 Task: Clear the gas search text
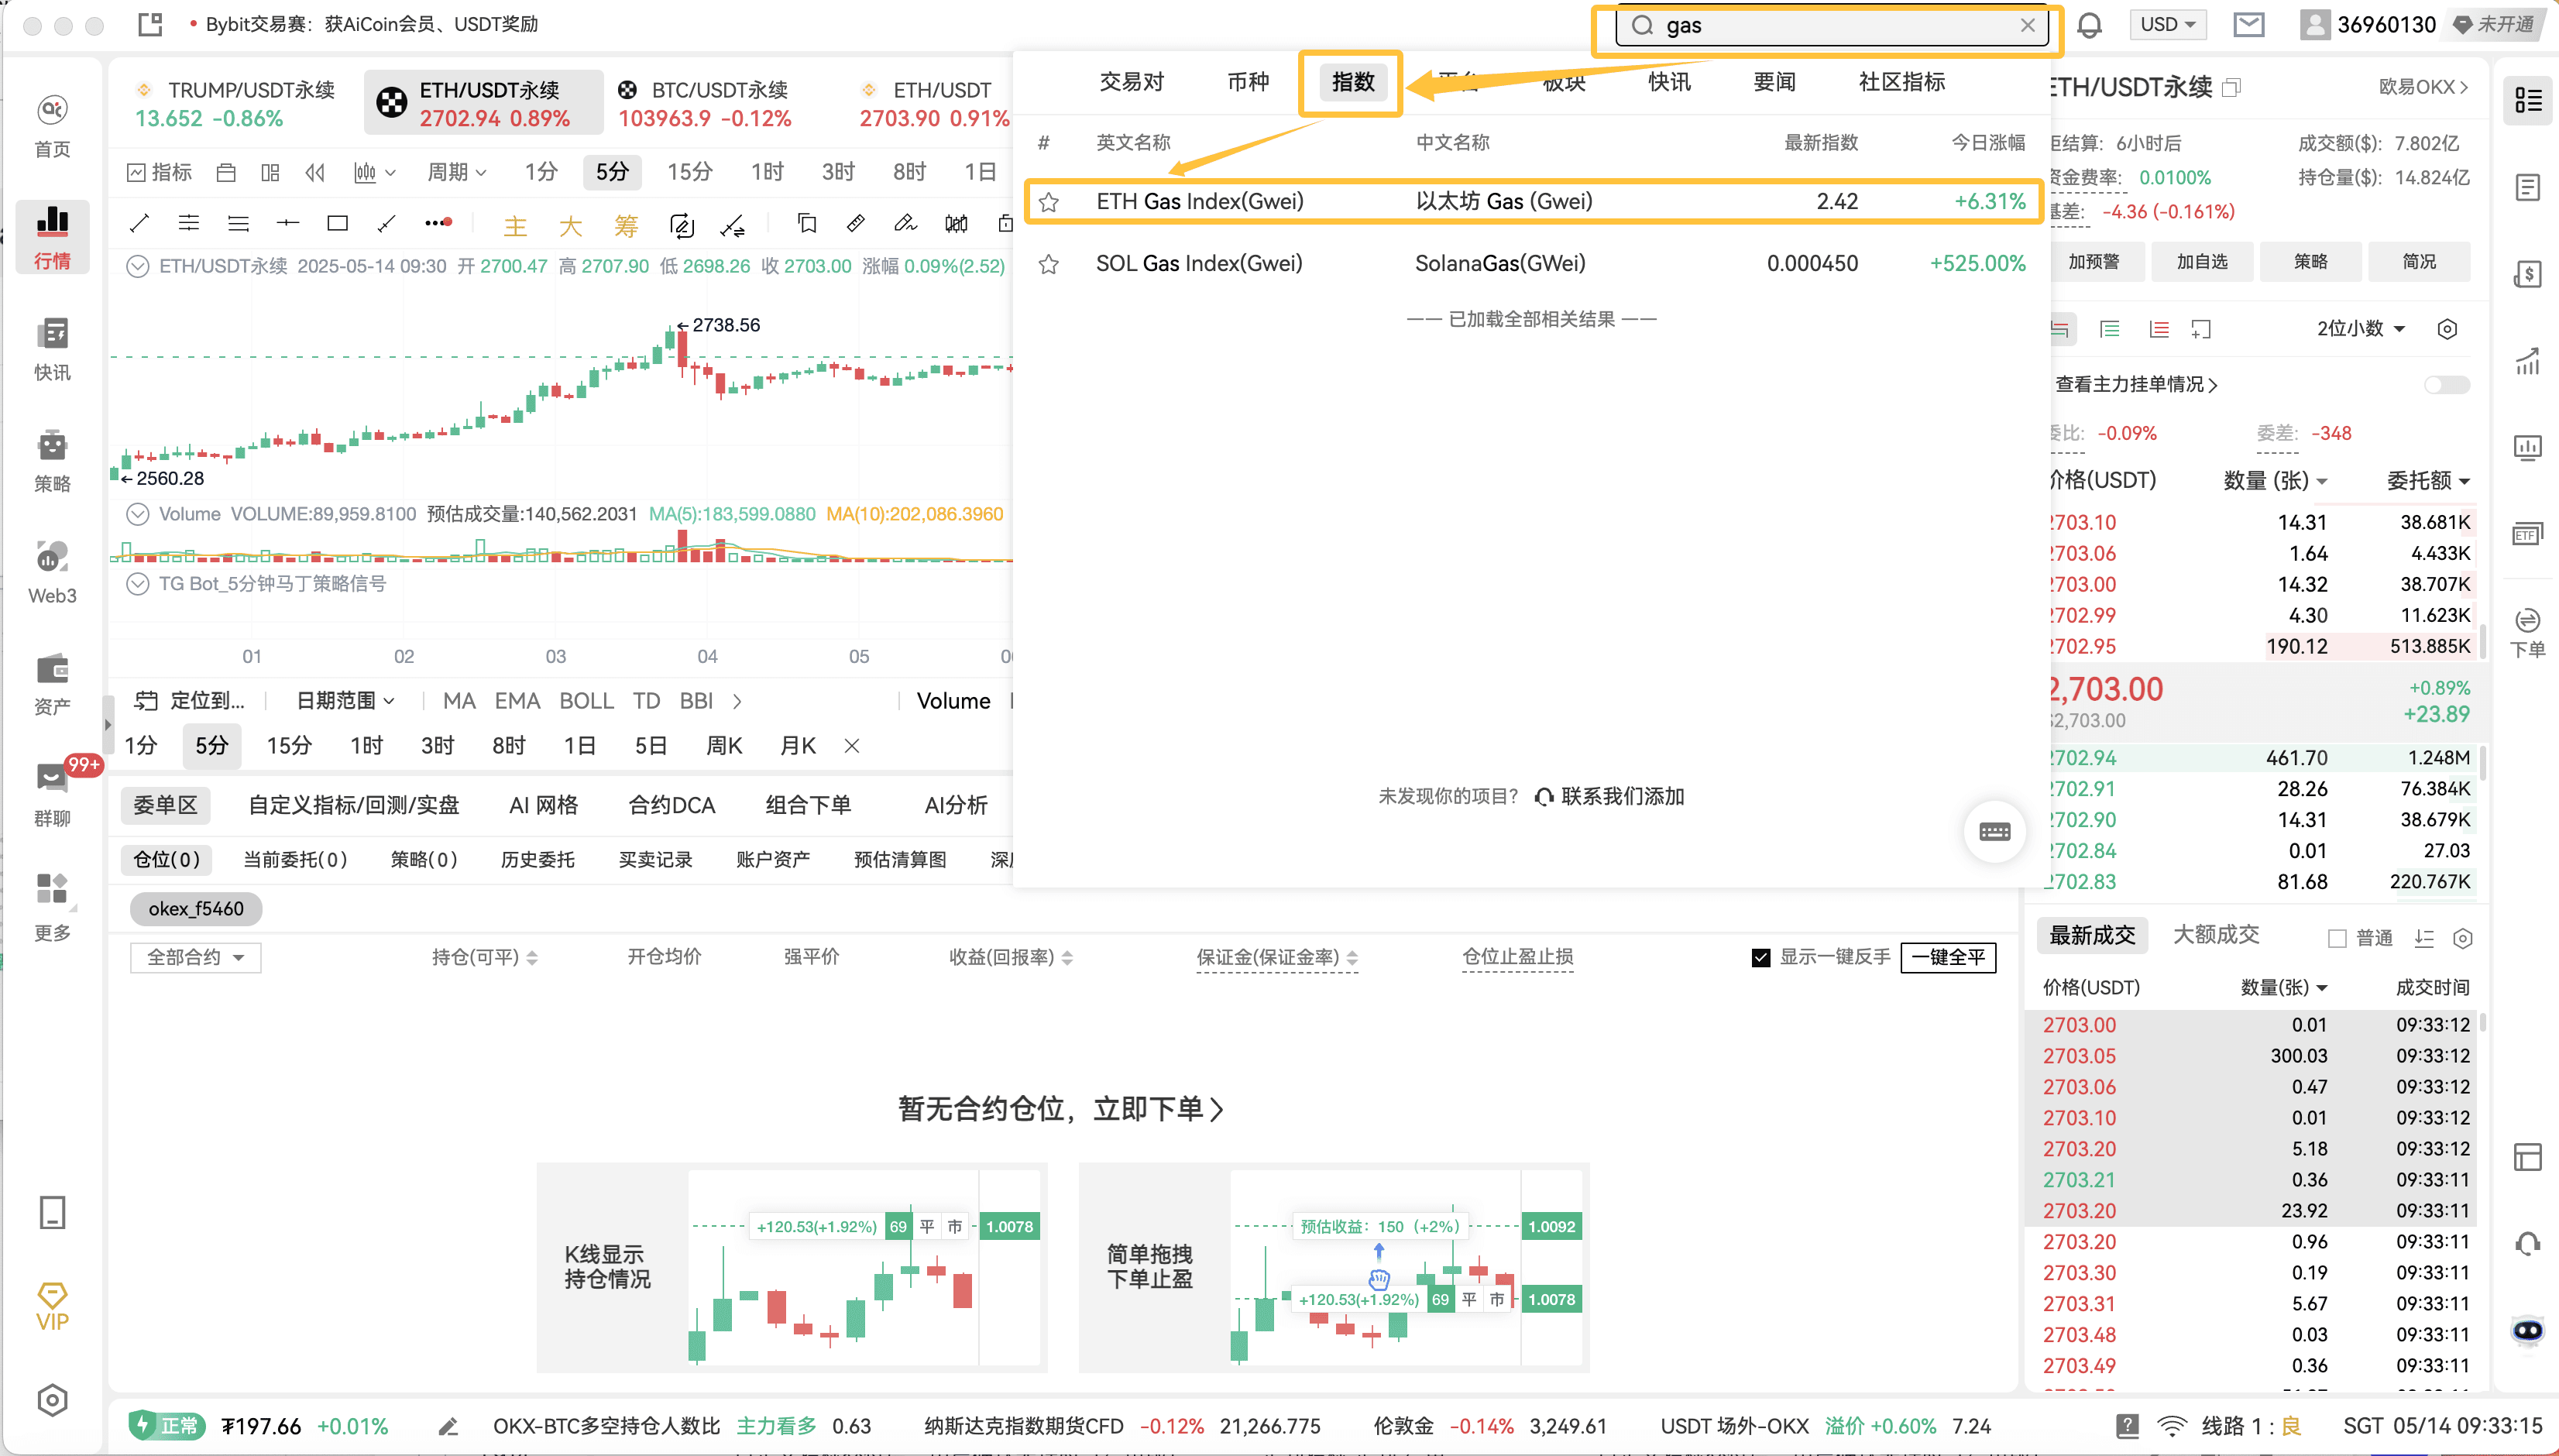2027,25
